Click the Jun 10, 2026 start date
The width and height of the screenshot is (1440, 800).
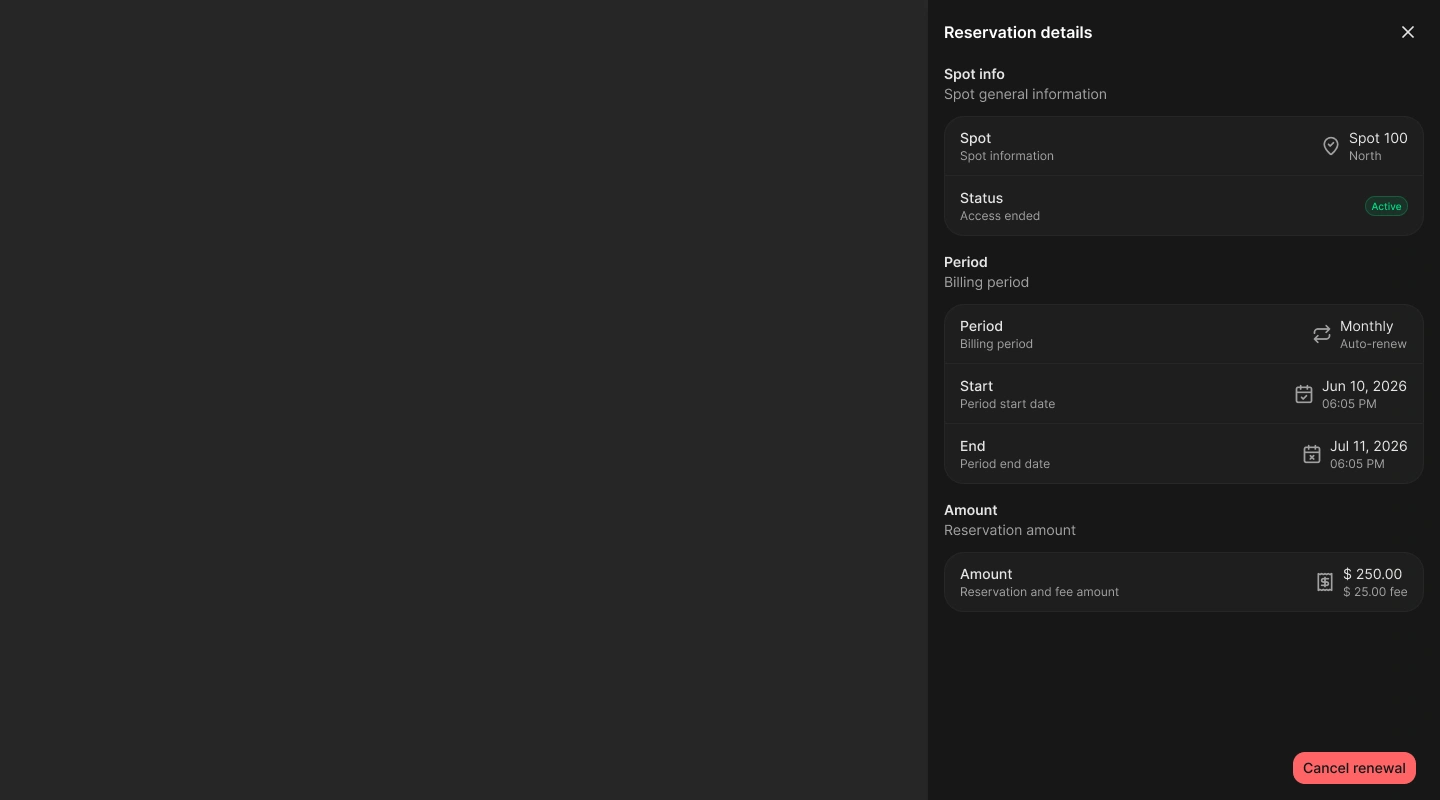pyautogui.click(x=1364, y=386)
